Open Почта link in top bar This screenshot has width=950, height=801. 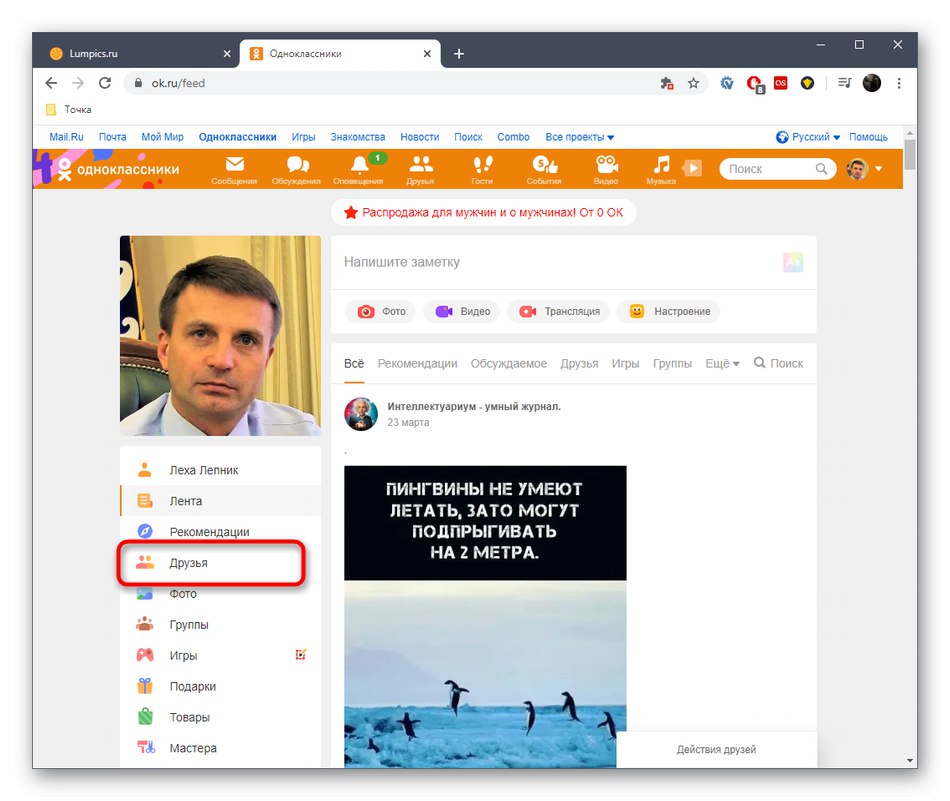point(113,137)
